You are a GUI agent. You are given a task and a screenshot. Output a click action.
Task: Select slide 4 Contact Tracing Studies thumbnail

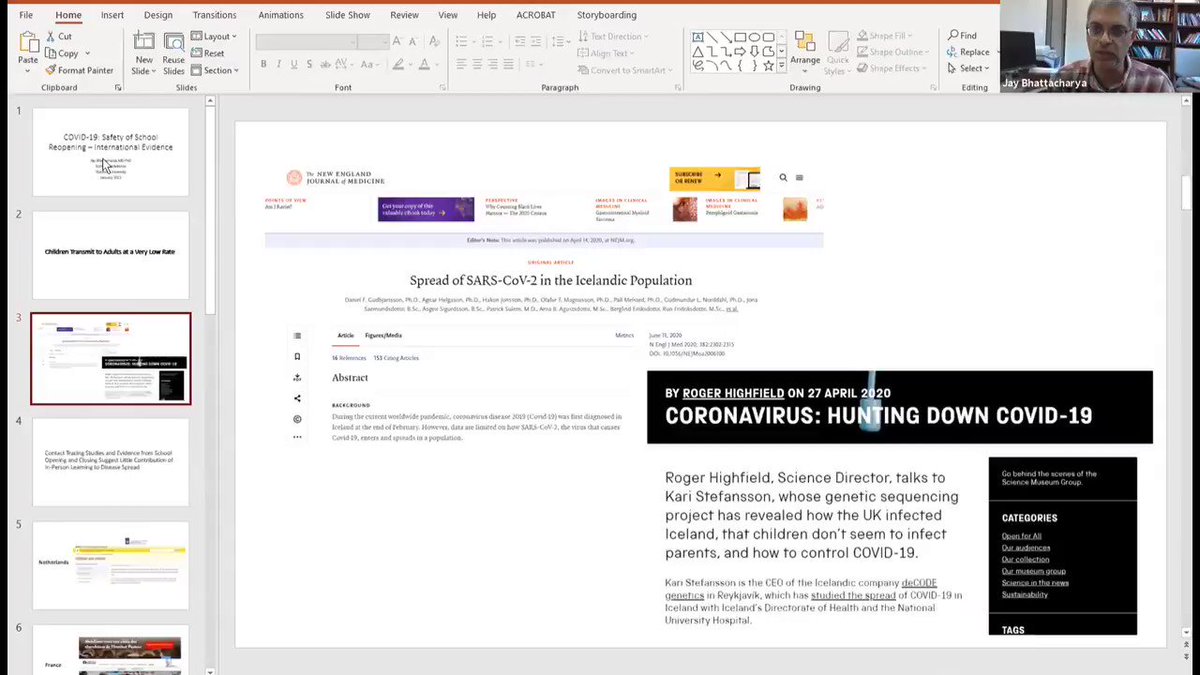tap(110, 461)
